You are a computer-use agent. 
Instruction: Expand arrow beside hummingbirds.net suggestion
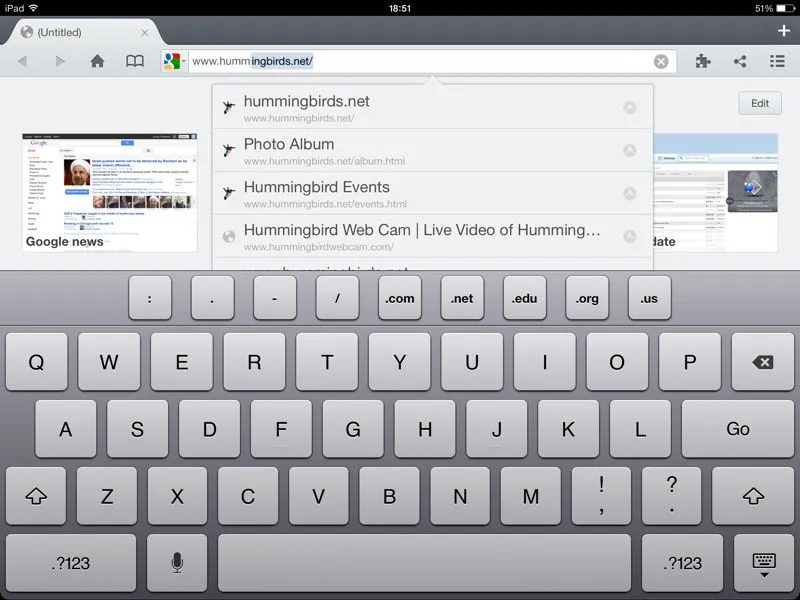(x=629, y=108)
